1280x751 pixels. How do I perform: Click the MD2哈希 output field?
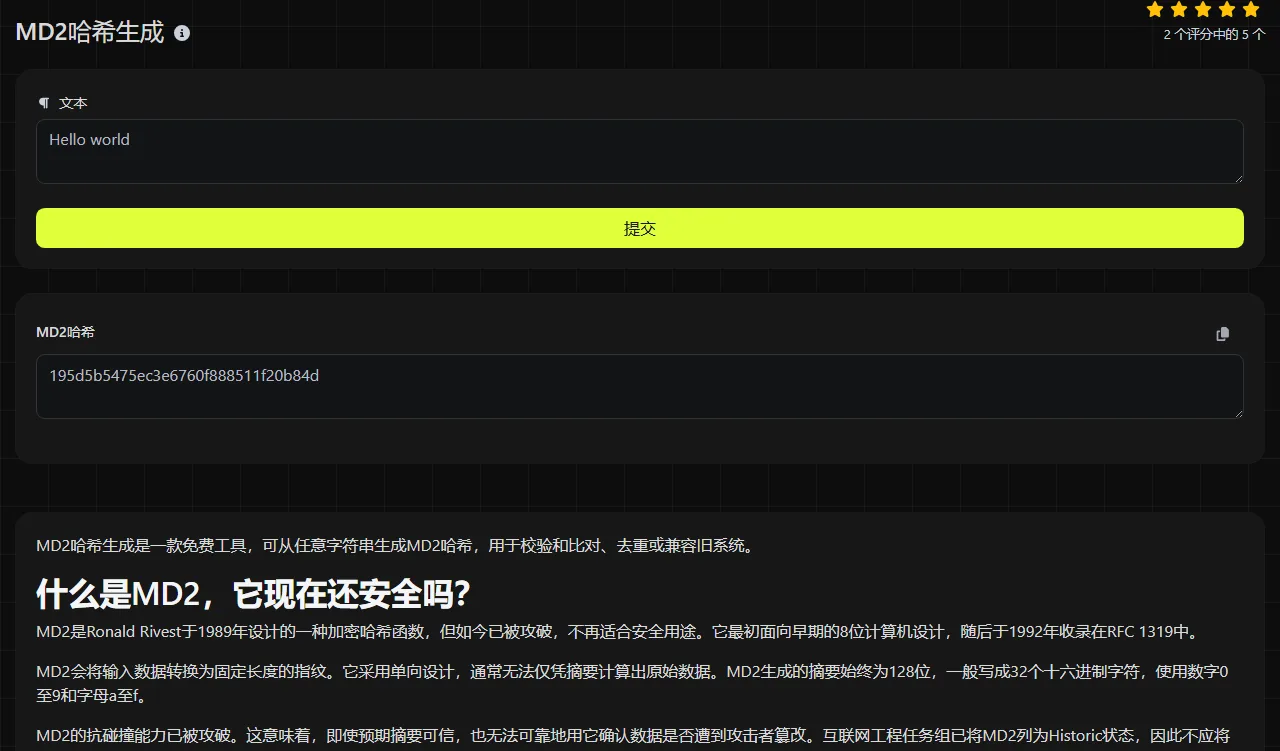coord(640,386)
